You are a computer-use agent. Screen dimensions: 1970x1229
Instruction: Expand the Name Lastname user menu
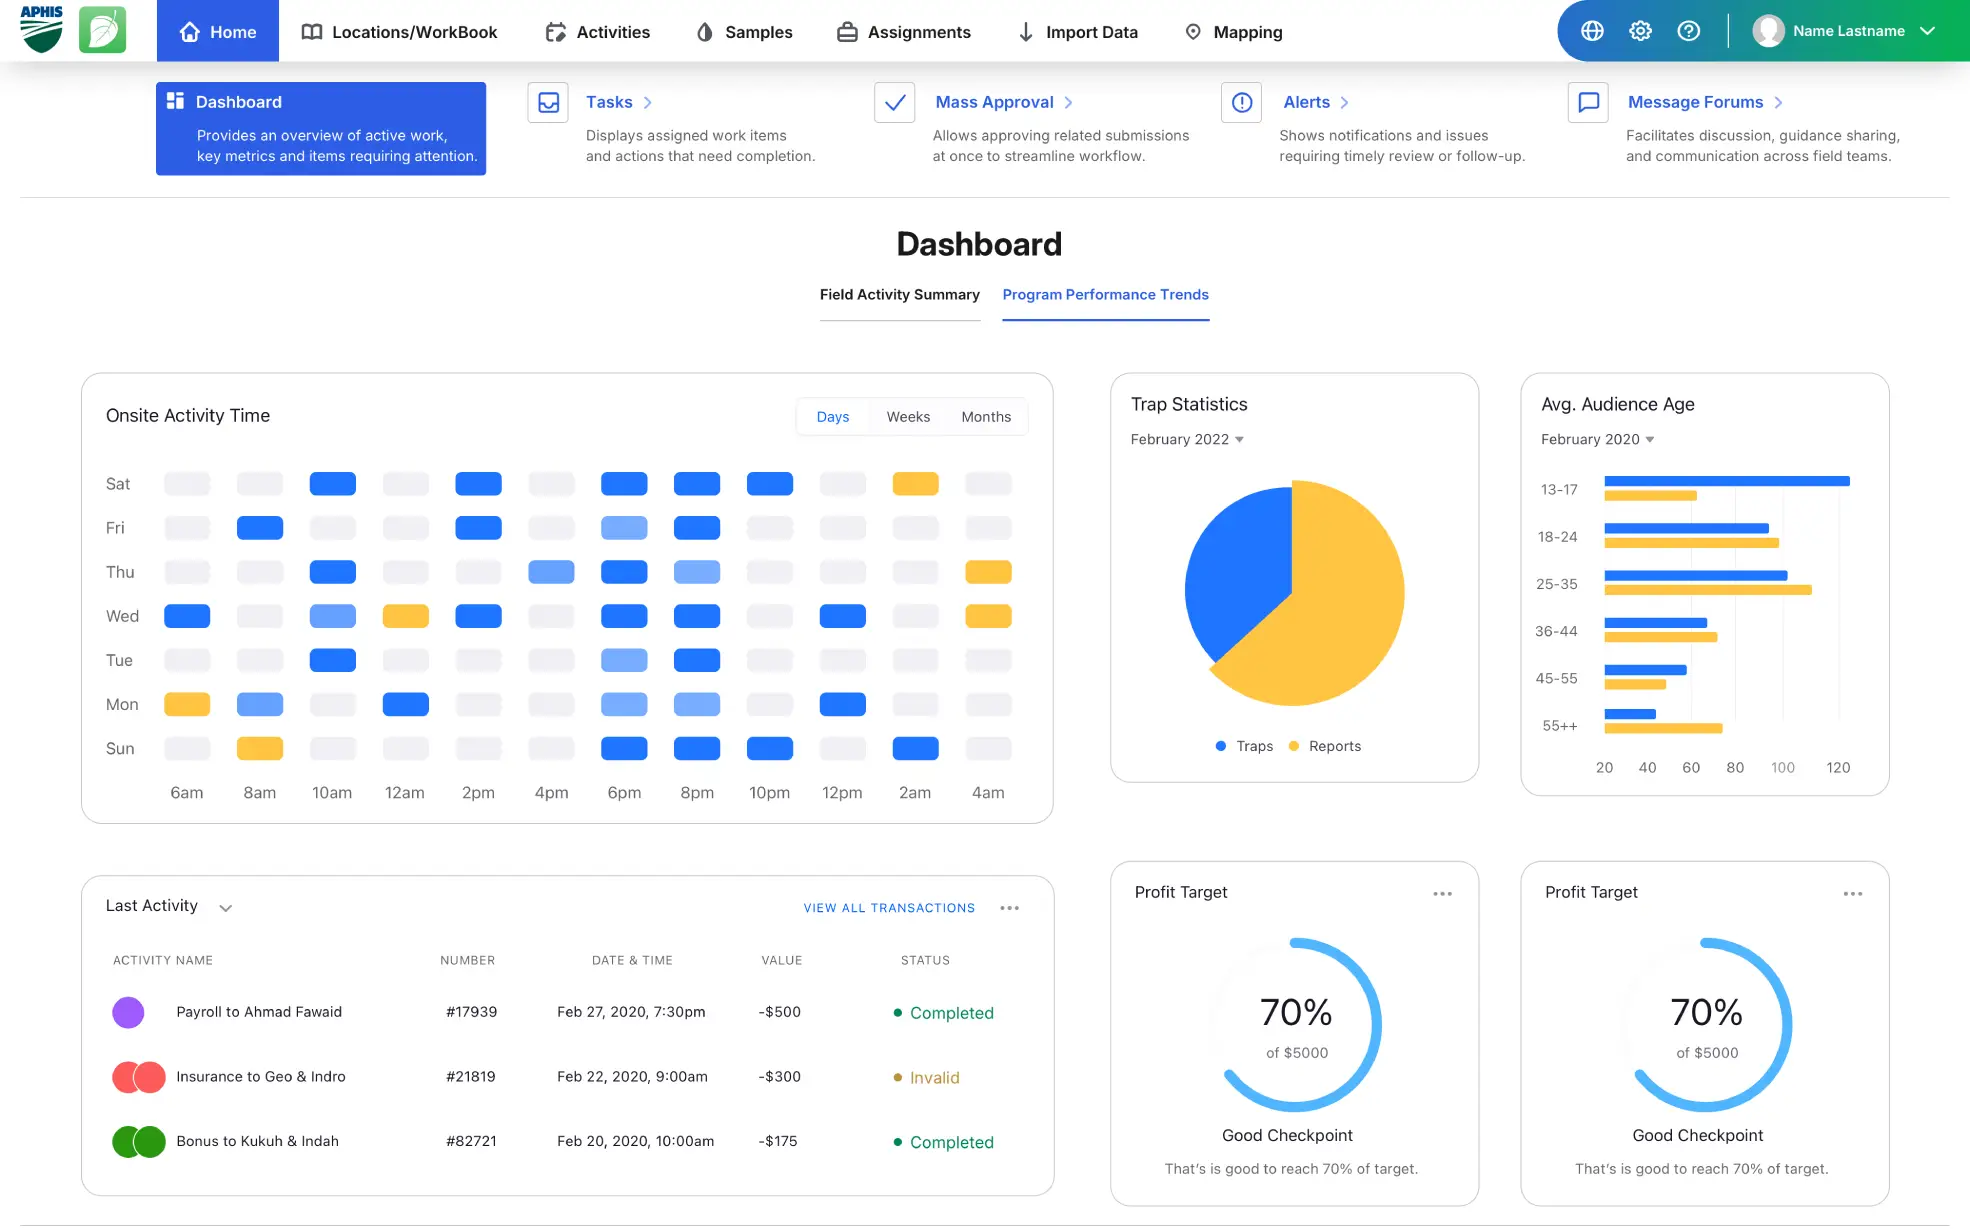(x=1848, y=31)
